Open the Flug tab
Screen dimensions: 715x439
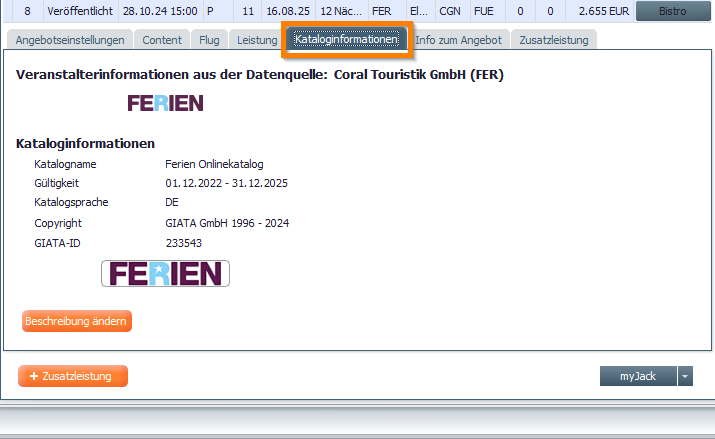click(x=209, y=40)
